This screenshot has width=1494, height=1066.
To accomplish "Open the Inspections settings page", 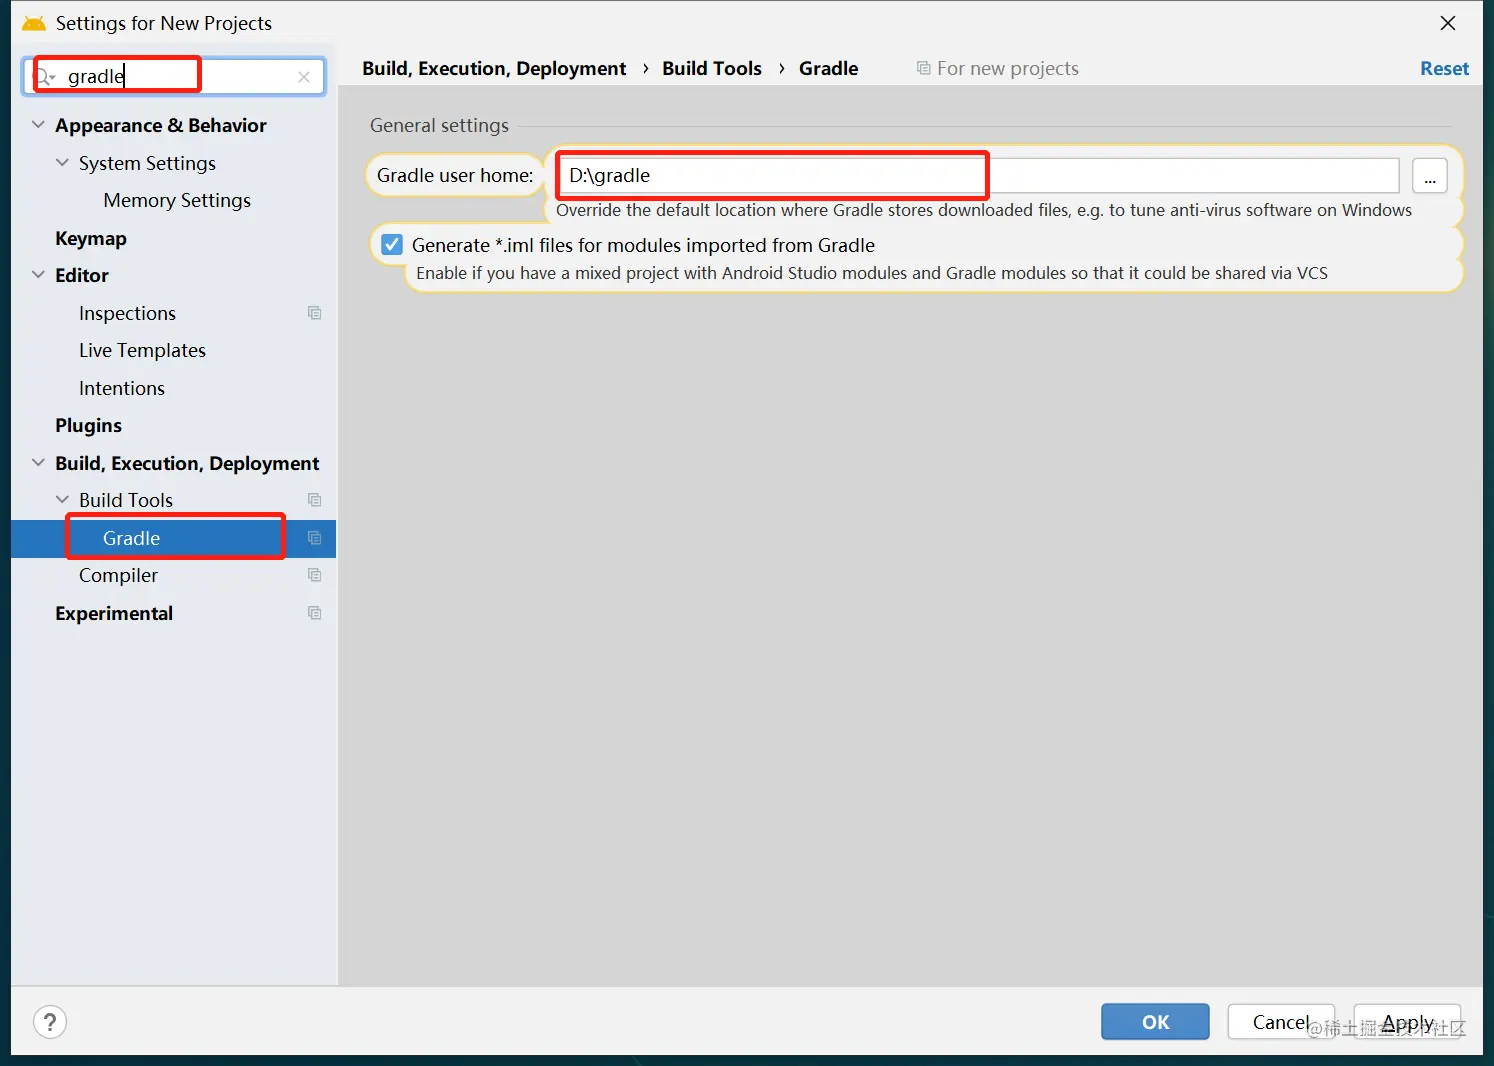I will click(x=127, y=313).
